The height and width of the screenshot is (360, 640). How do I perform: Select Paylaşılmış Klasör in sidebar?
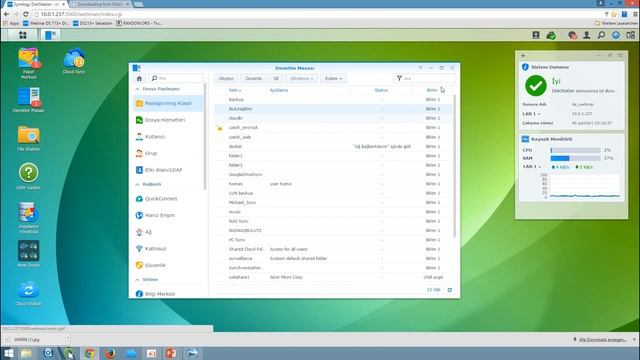[x=168, y=103]
